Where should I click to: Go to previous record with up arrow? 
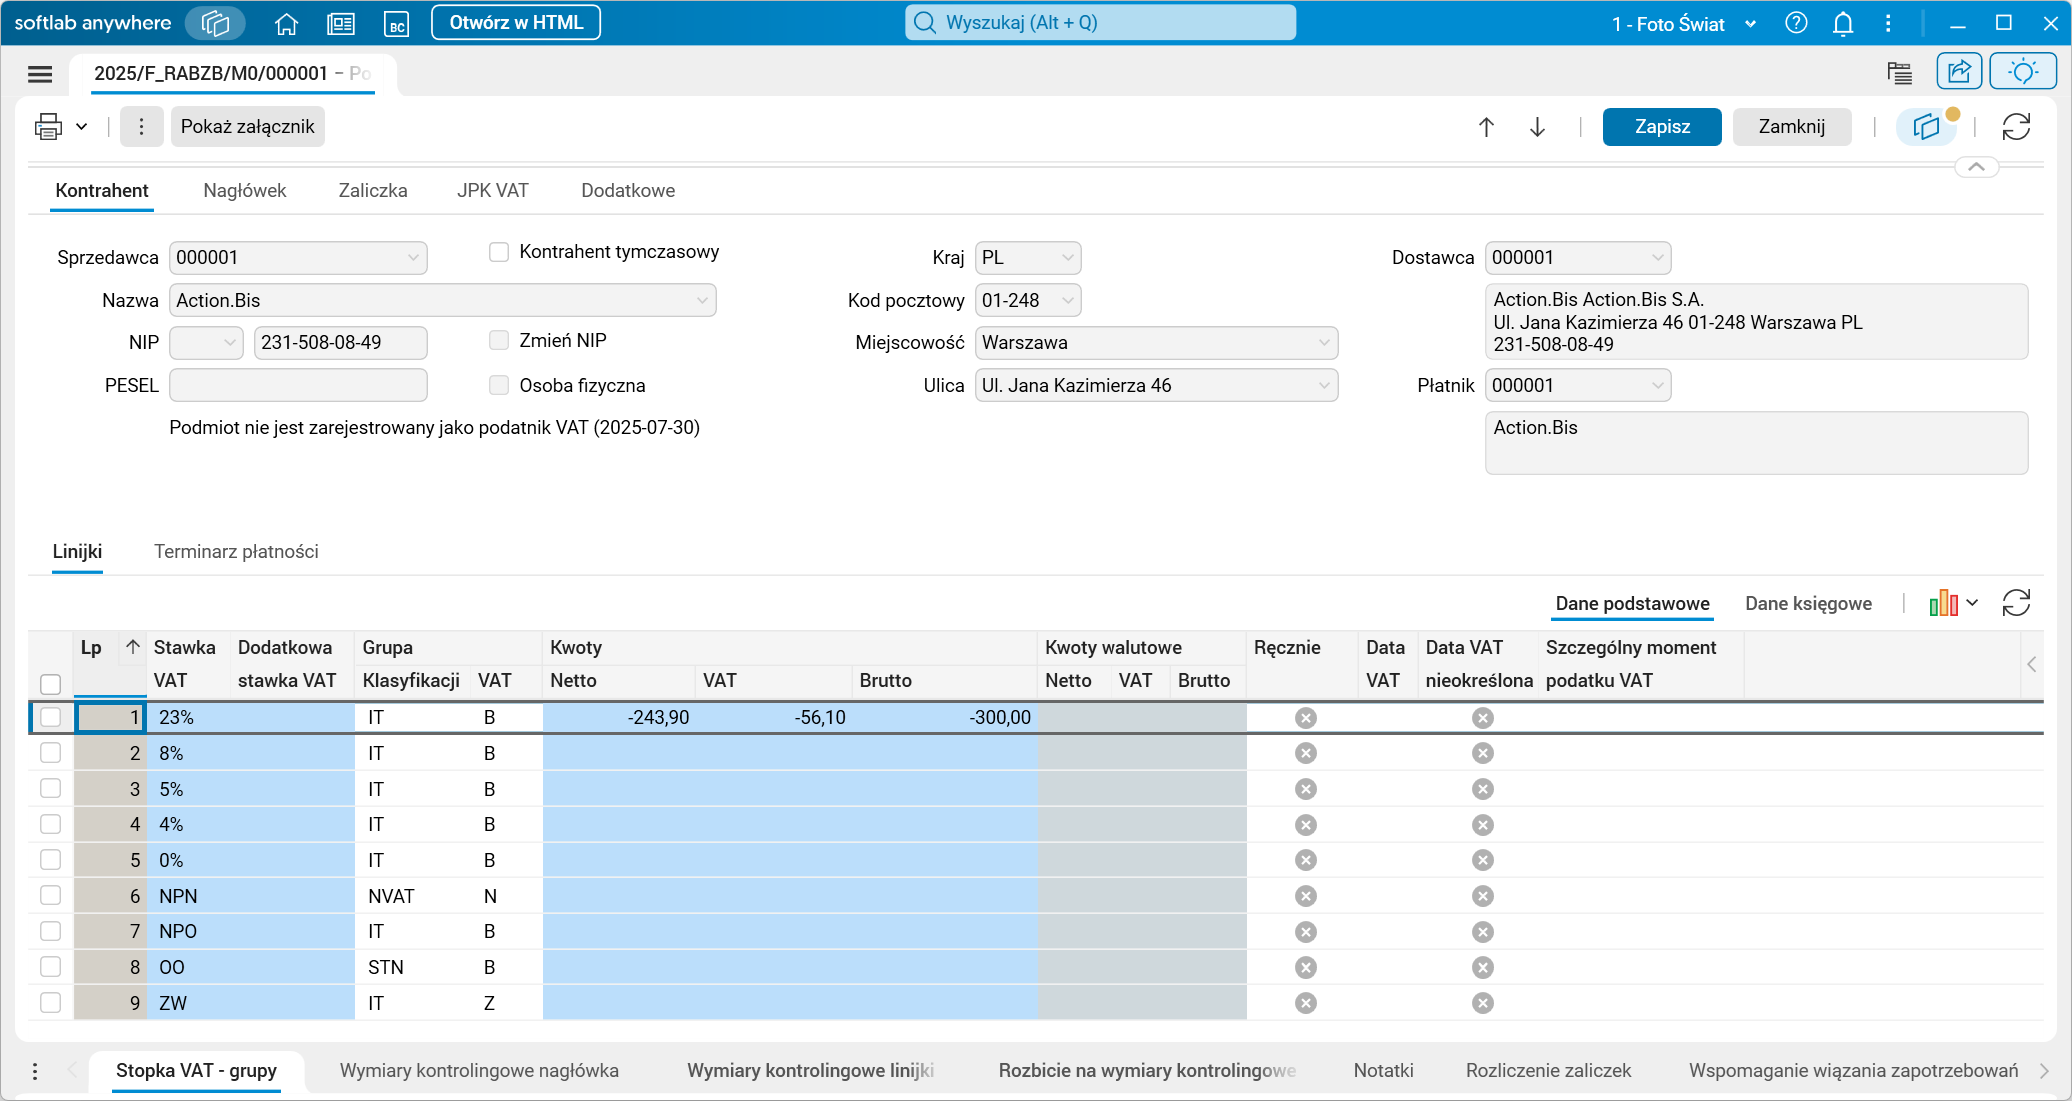pyautogui.click(x=1486, y=127)
